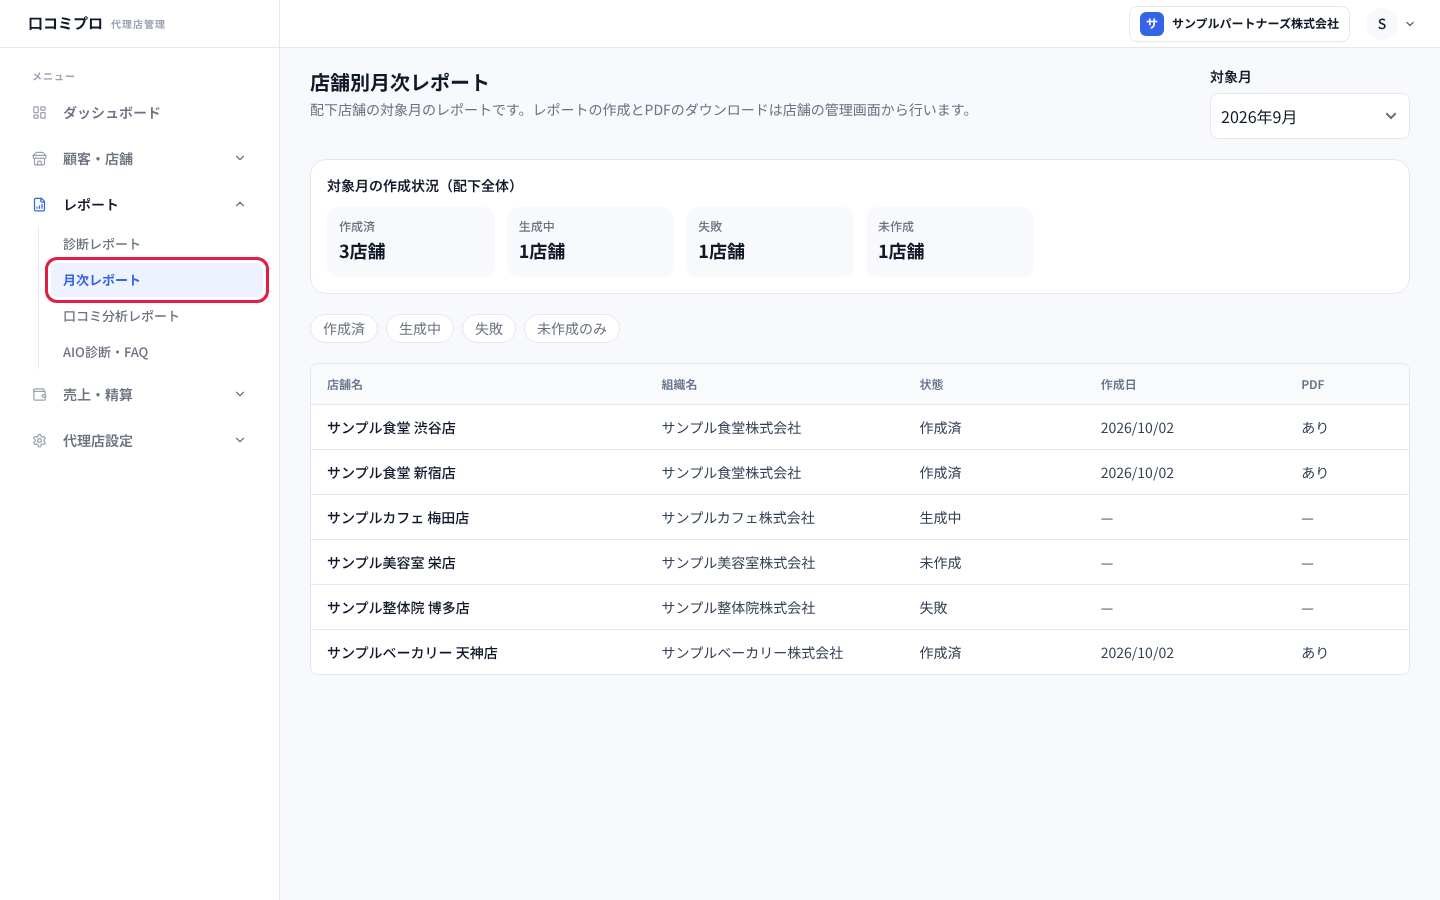Click the dashboard grid icon
Screen dimensions: 1440x900
point(40,113)
